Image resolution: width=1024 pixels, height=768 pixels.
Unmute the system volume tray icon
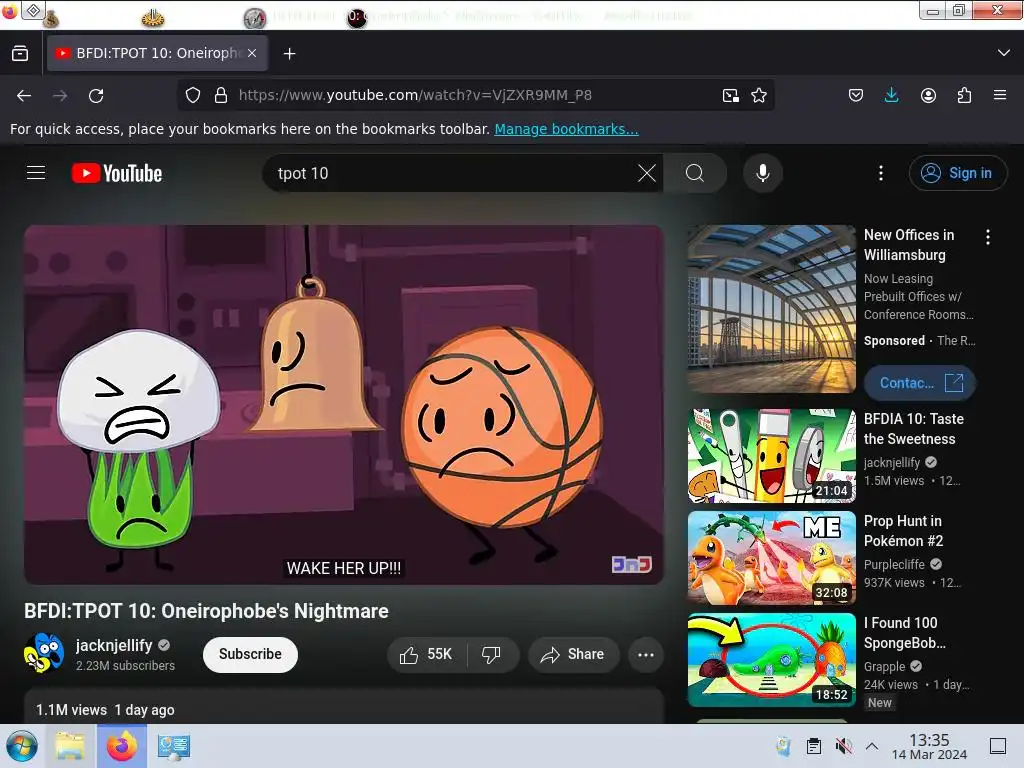click(844, 746)
